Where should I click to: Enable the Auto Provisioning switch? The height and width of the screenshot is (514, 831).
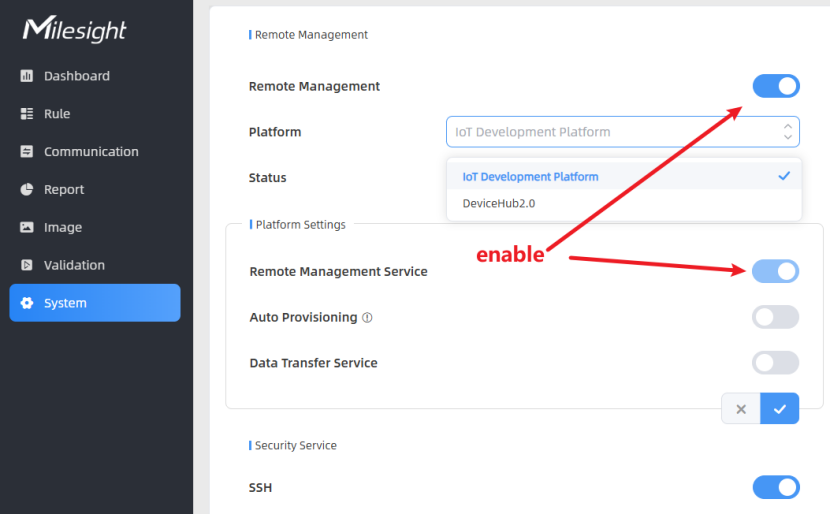(775, 317)
